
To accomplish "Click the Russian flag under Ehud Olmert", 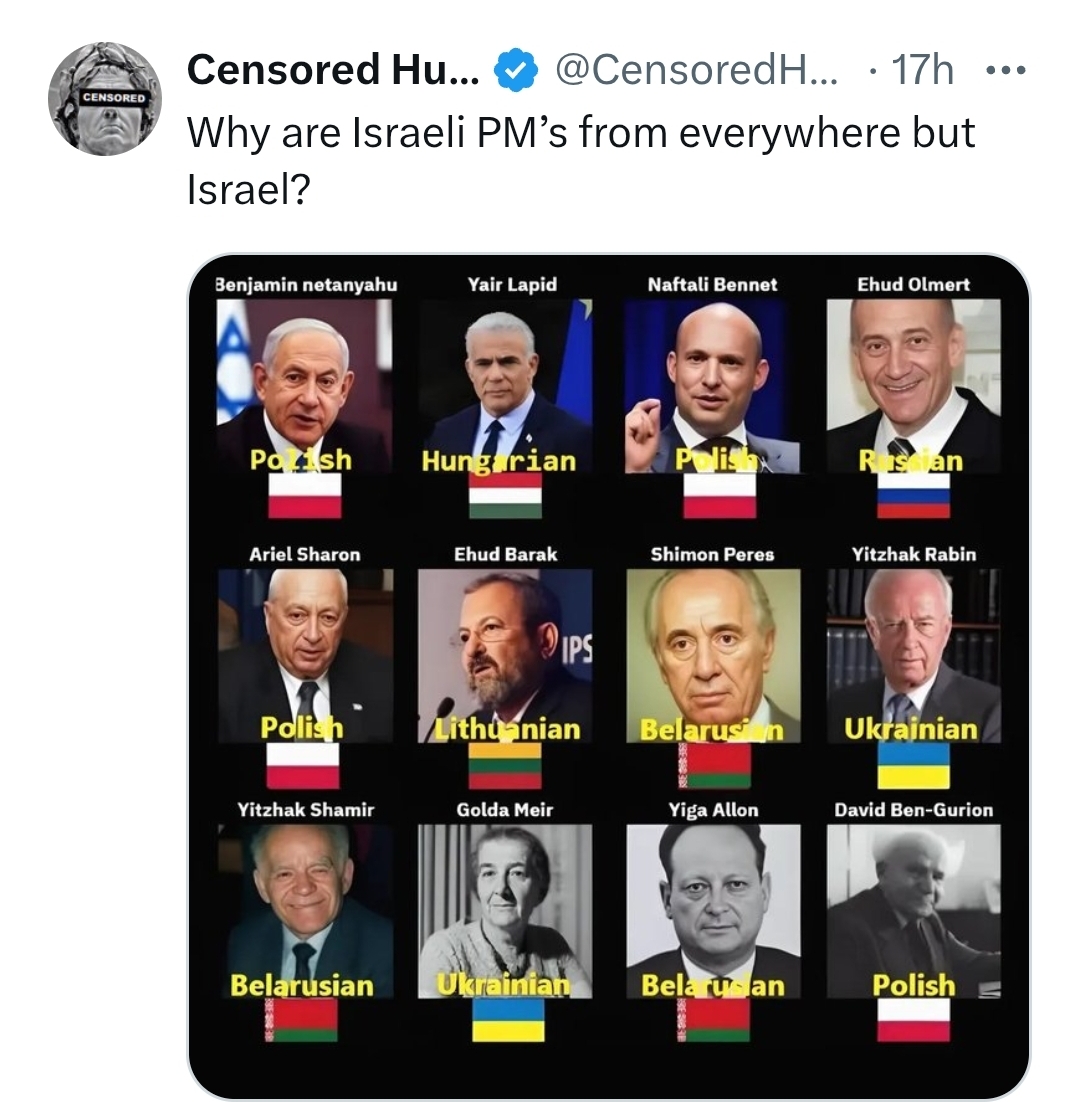I will (x=913, y=495).
